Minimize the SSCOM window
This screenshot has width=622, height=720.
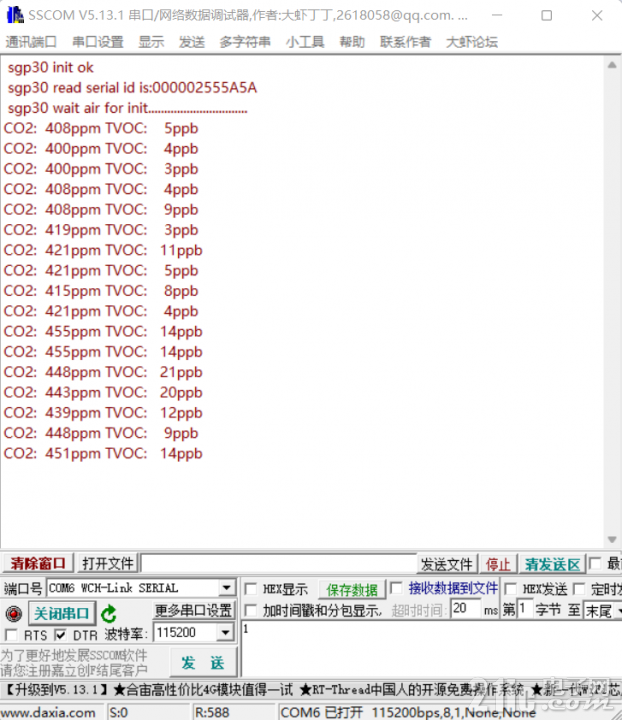point(497,16)
